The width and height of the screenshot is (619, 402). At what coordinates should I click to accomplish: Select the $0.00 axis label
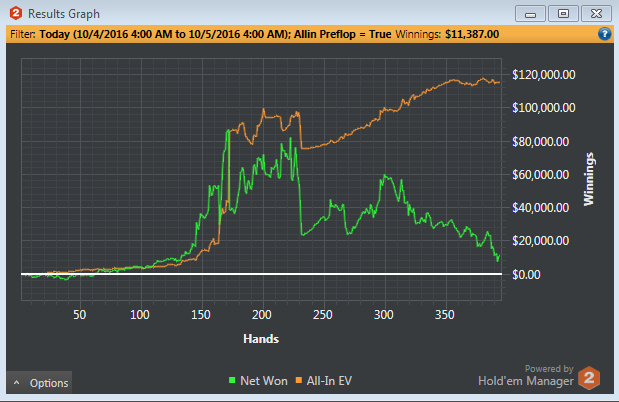[x=526, y=274]
